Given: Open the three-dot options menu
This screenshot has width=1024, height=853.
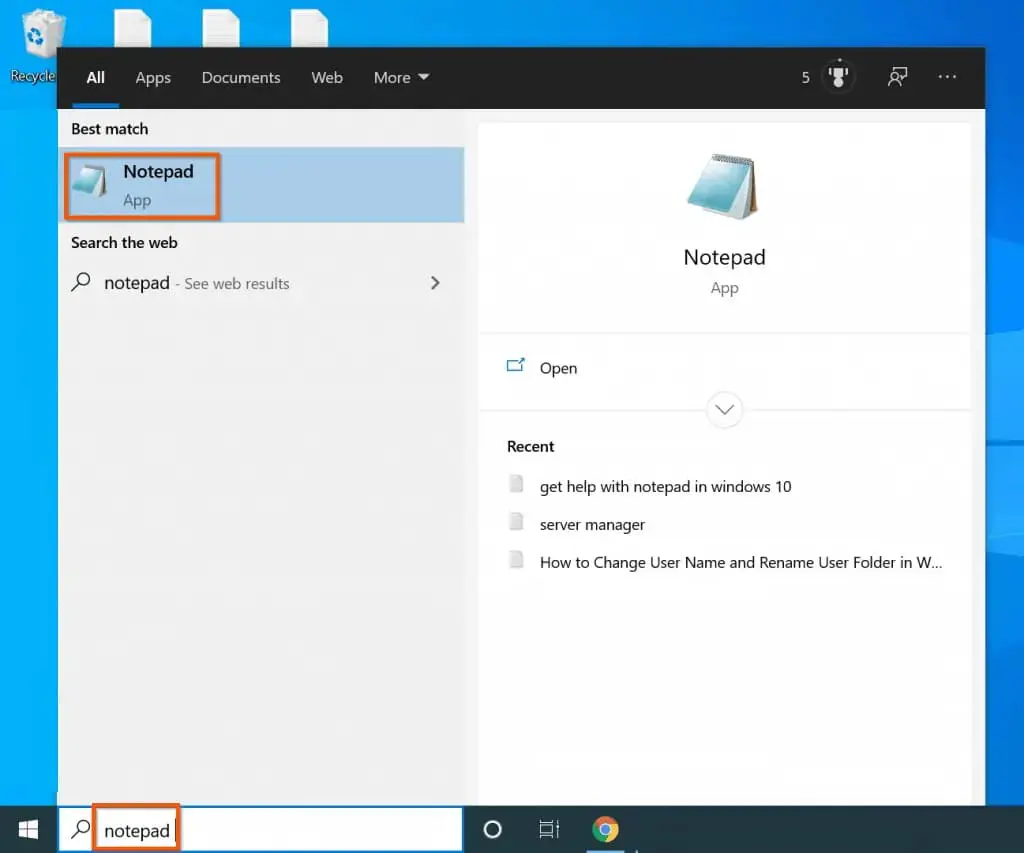Looking at the screenshot, I should [x=947, y=77].
